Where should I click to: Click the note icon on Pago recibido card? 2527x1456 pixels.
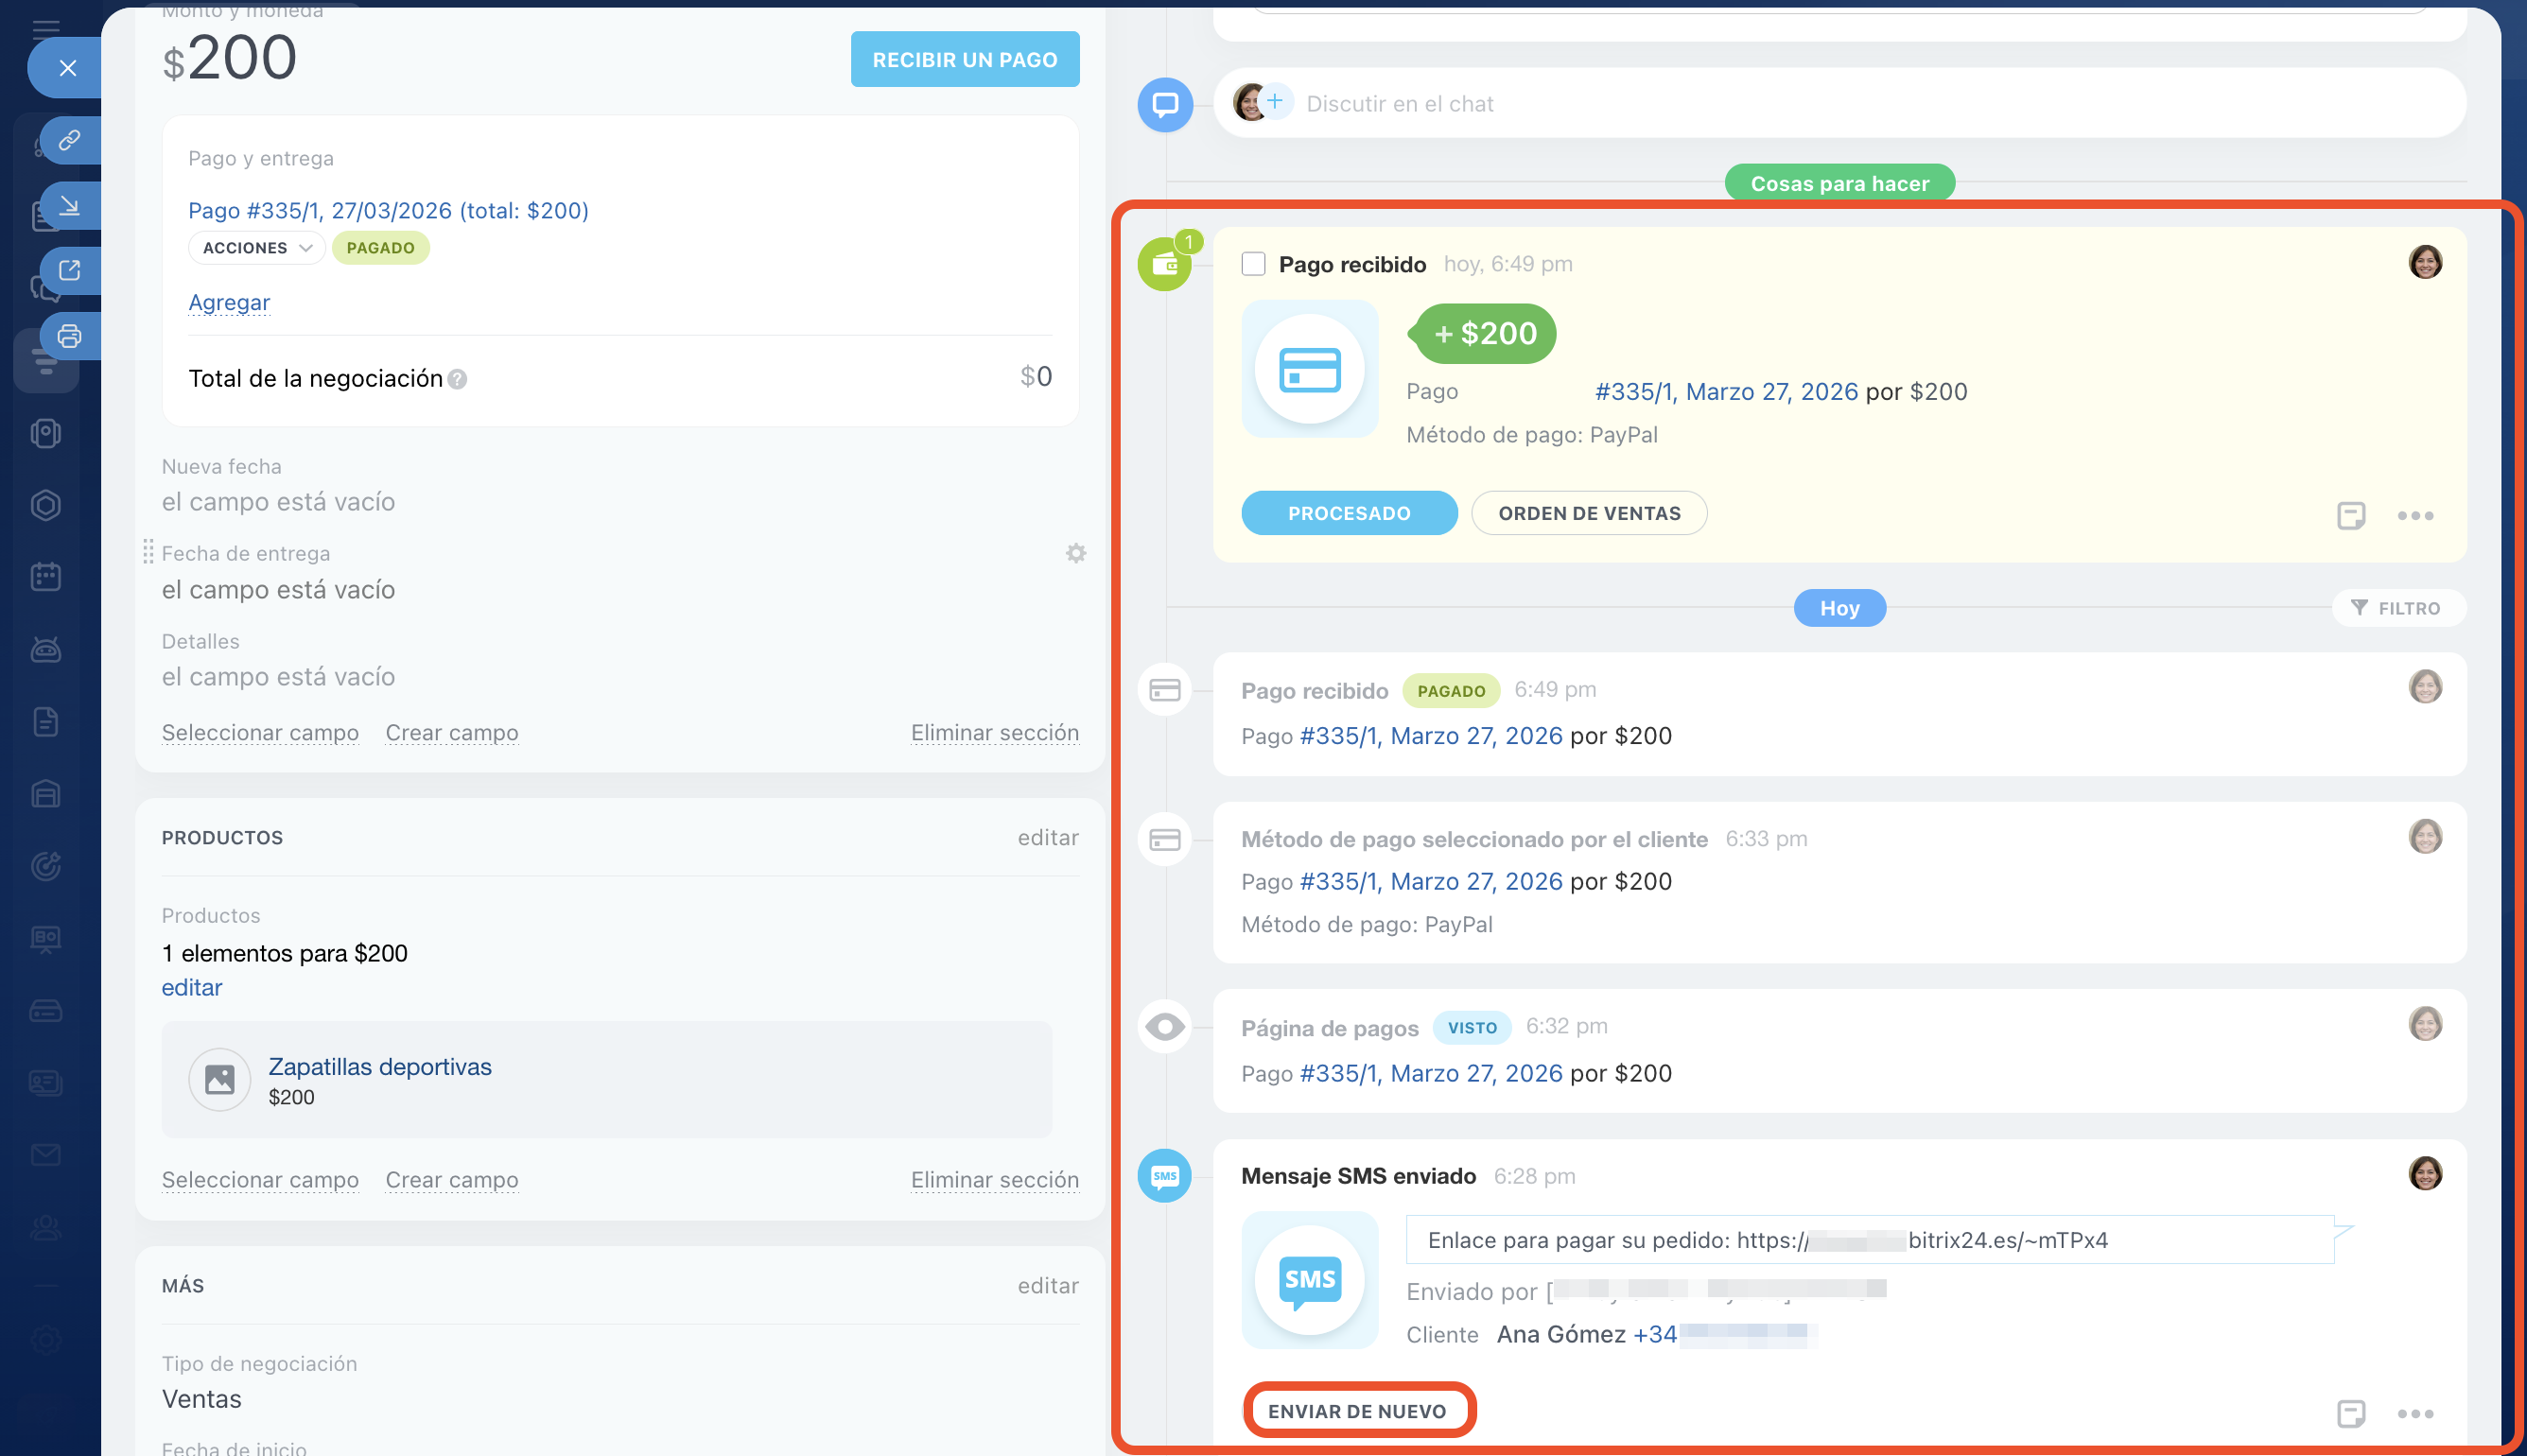click(x=2350, y=516)
